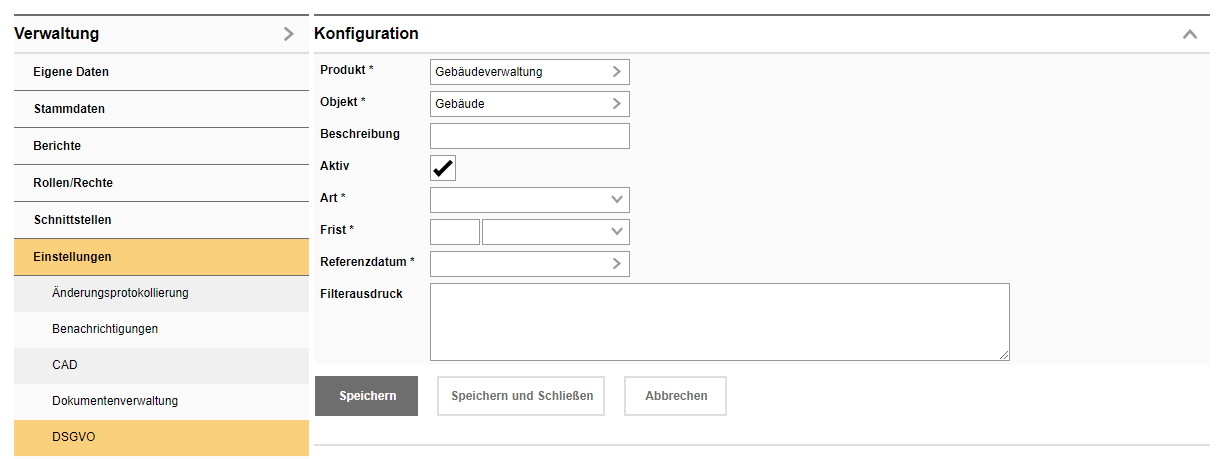The width and height of the screenshot is (1221, 459).
Task: Go to Berichte section
Action: click(x=57, y=146)
